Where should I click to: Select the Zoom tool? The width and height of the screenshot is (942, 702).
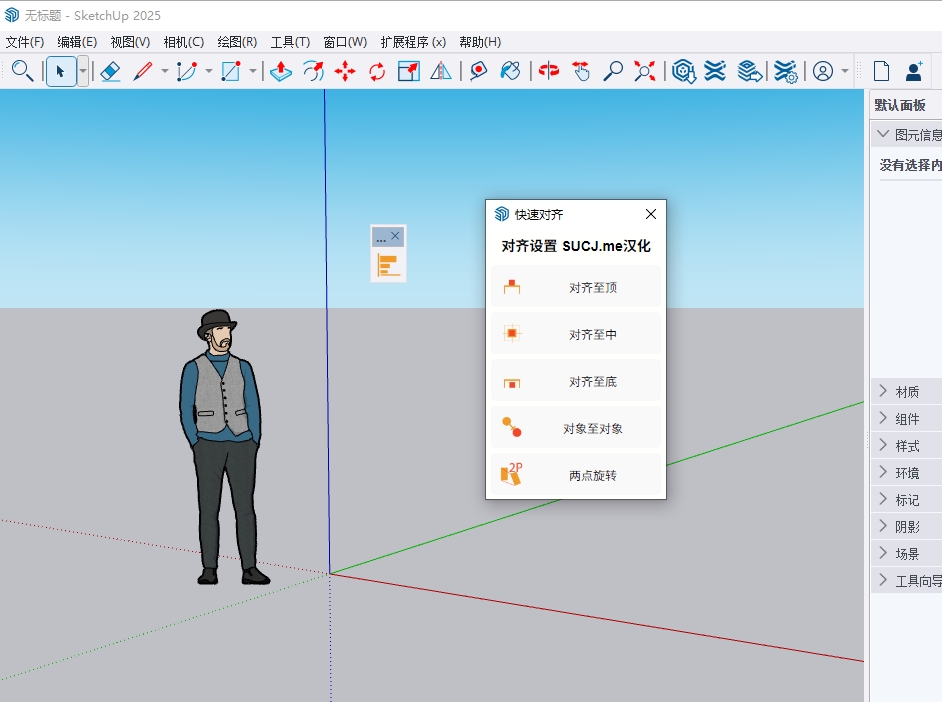tap(613, 71)
